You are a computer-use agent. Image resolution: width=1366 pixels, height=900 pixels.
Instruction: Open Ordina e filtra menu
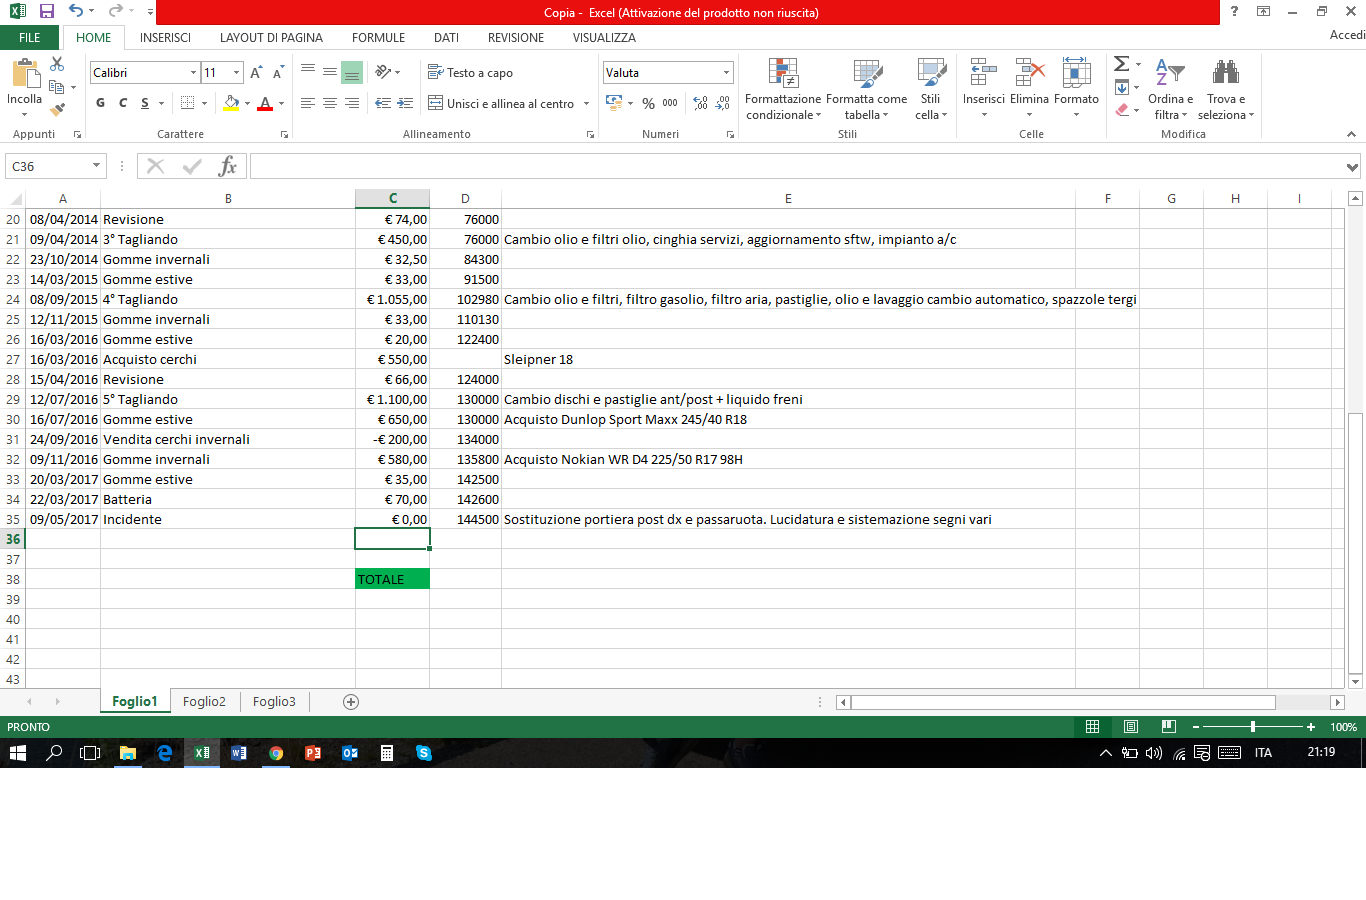tap(1170, 90)
